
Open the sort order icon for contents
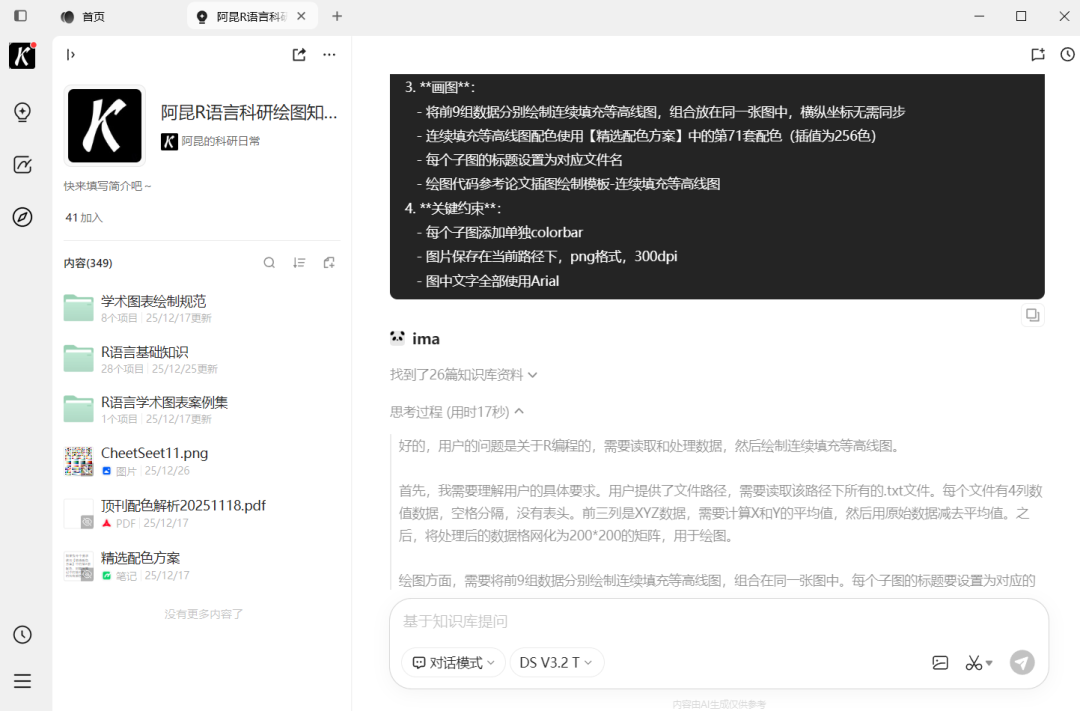click(x=299, y=262)
